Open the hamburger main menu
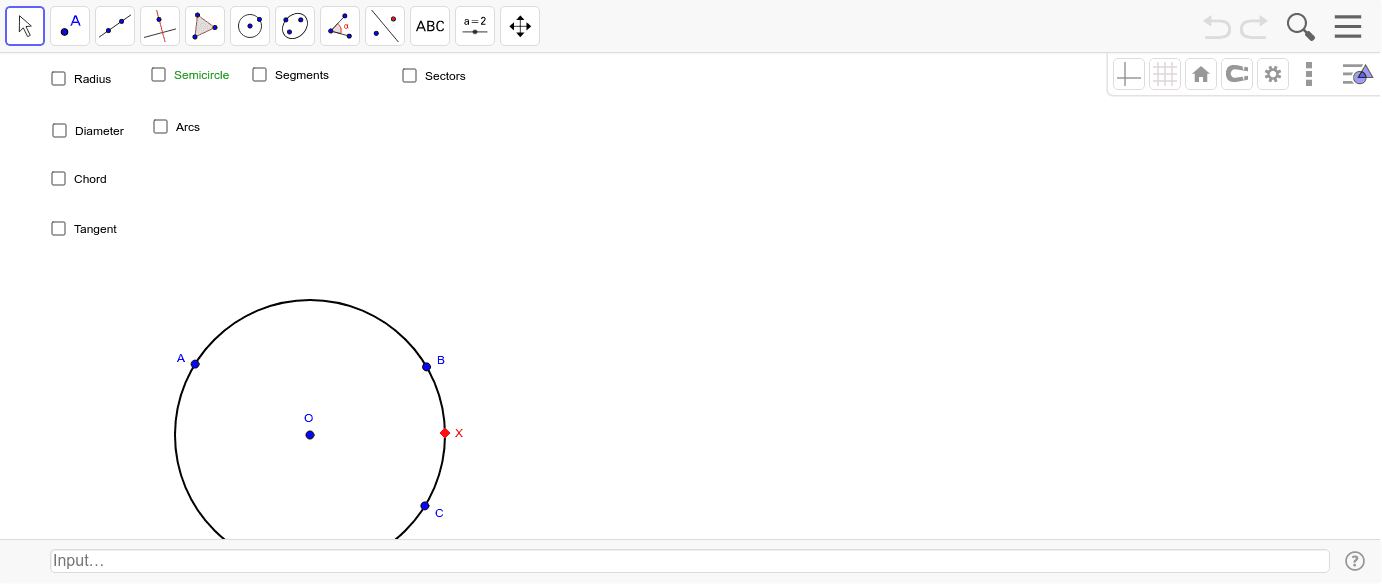 tap(1347, 26)
